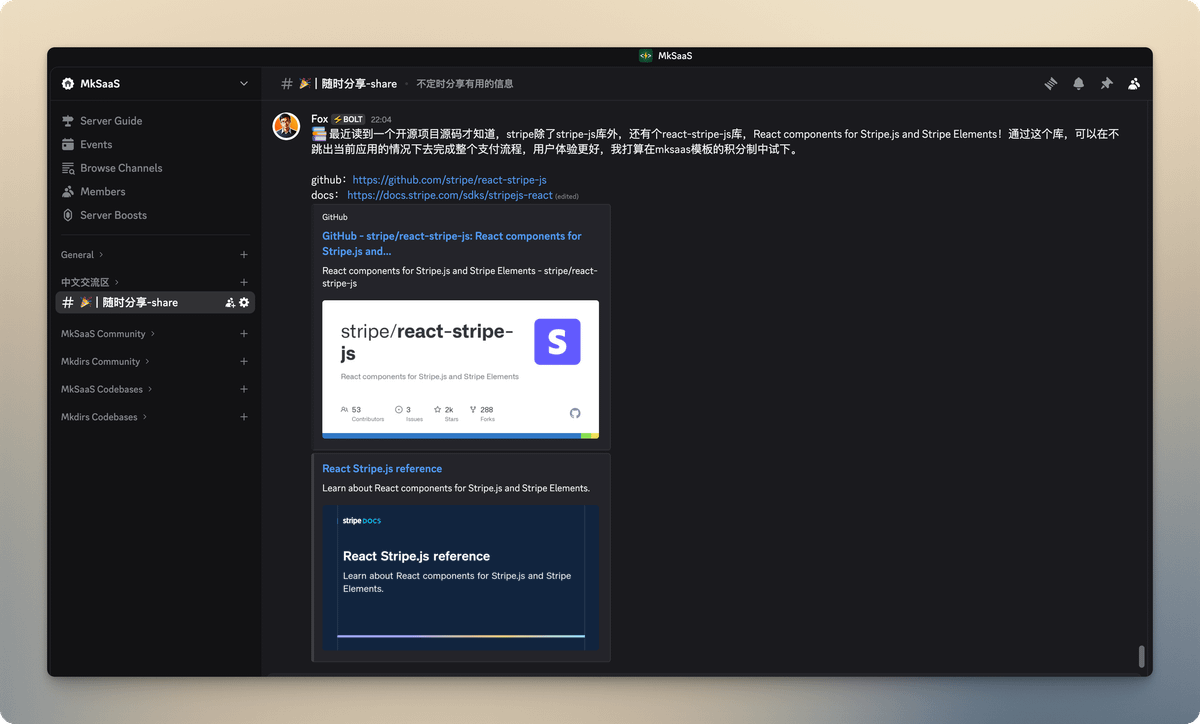The height and width of the screenshot is (724, 1200).
Task: Add channel to Mkdirs Codebases category
Action: pyautogui.click(x=244, y=417)
